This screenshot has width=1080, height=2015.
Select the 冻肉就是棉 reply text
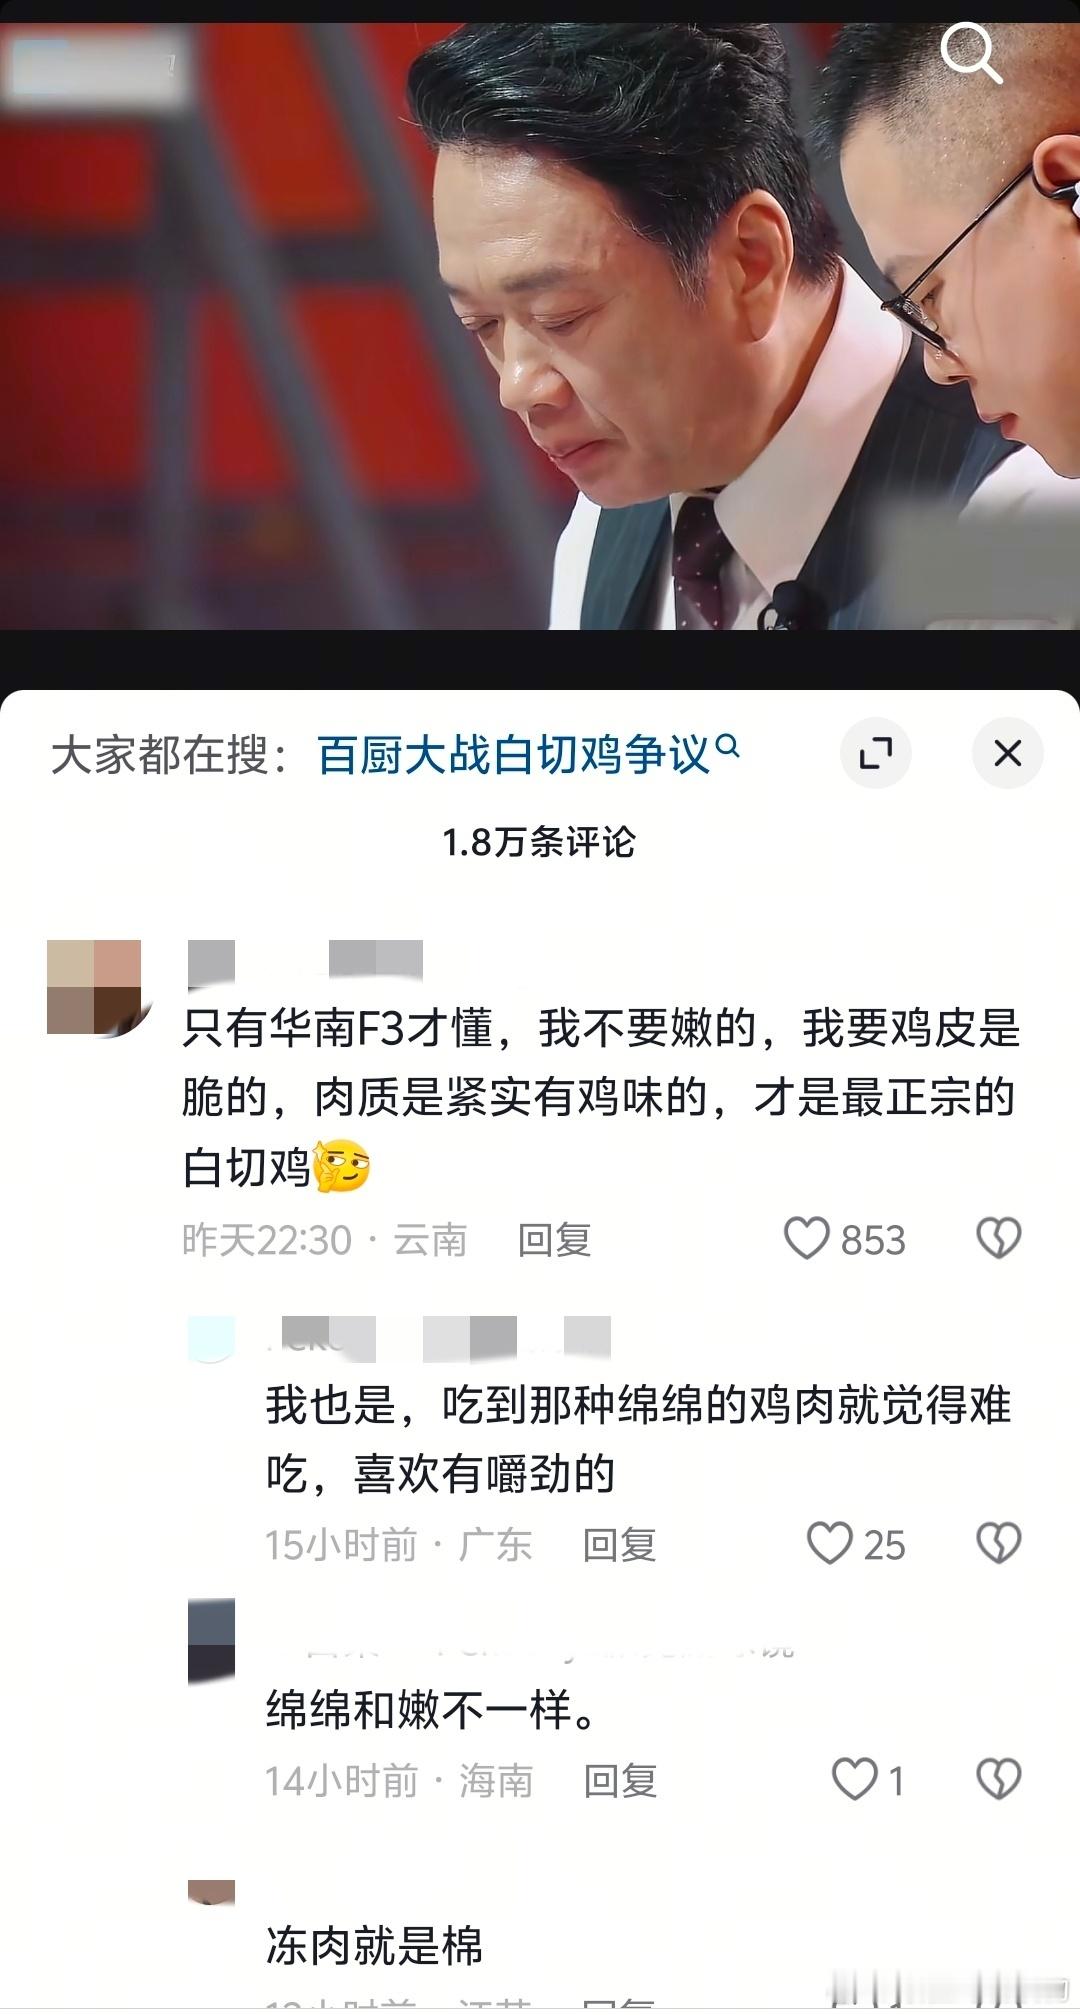tap(374, 1945)
